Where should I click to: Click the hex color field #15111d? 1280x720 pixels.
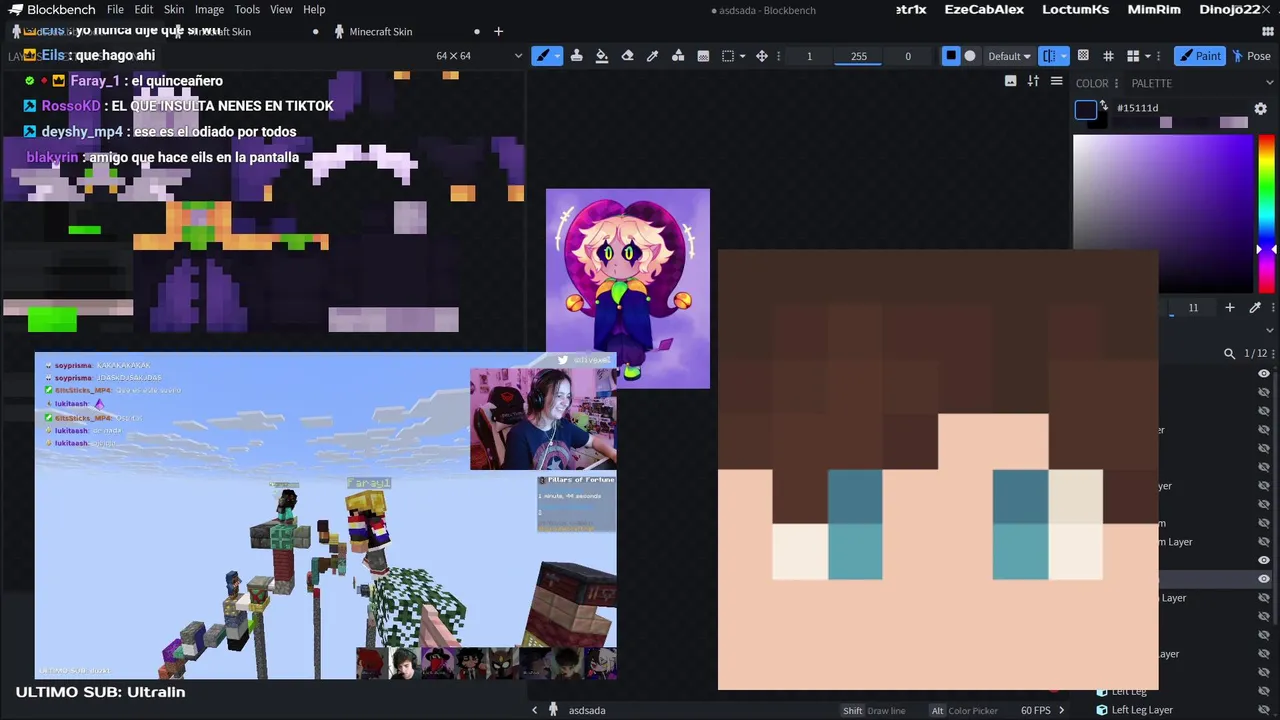[1181, 108]
